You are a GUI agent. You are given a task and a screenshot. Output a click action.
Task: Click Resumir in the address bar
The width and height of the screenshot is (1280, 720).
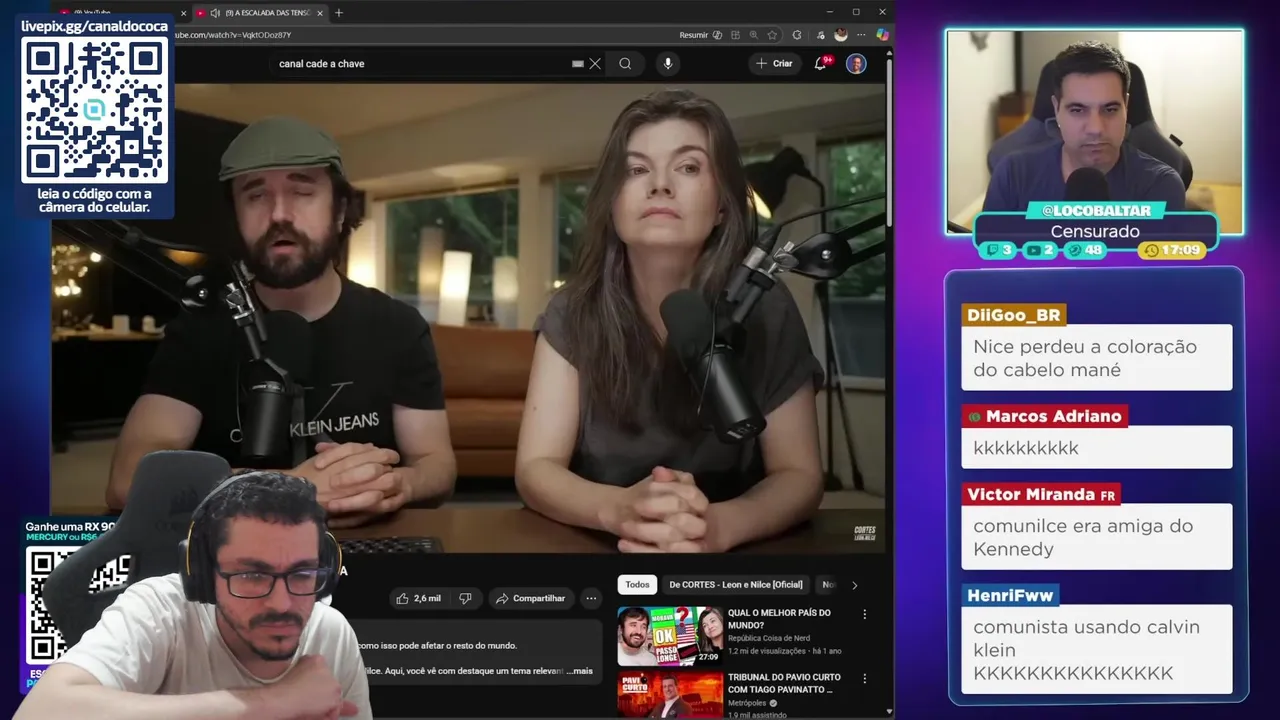tap(694, 35)
